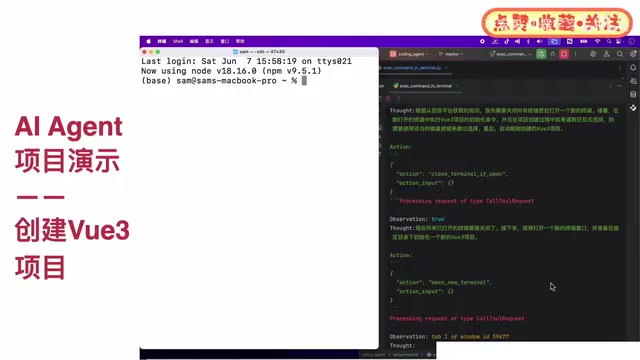Click the red Stop button in IDE toolbar
Image resolution: width=640 pixels, height=360 pixels.
coord(564,54)
